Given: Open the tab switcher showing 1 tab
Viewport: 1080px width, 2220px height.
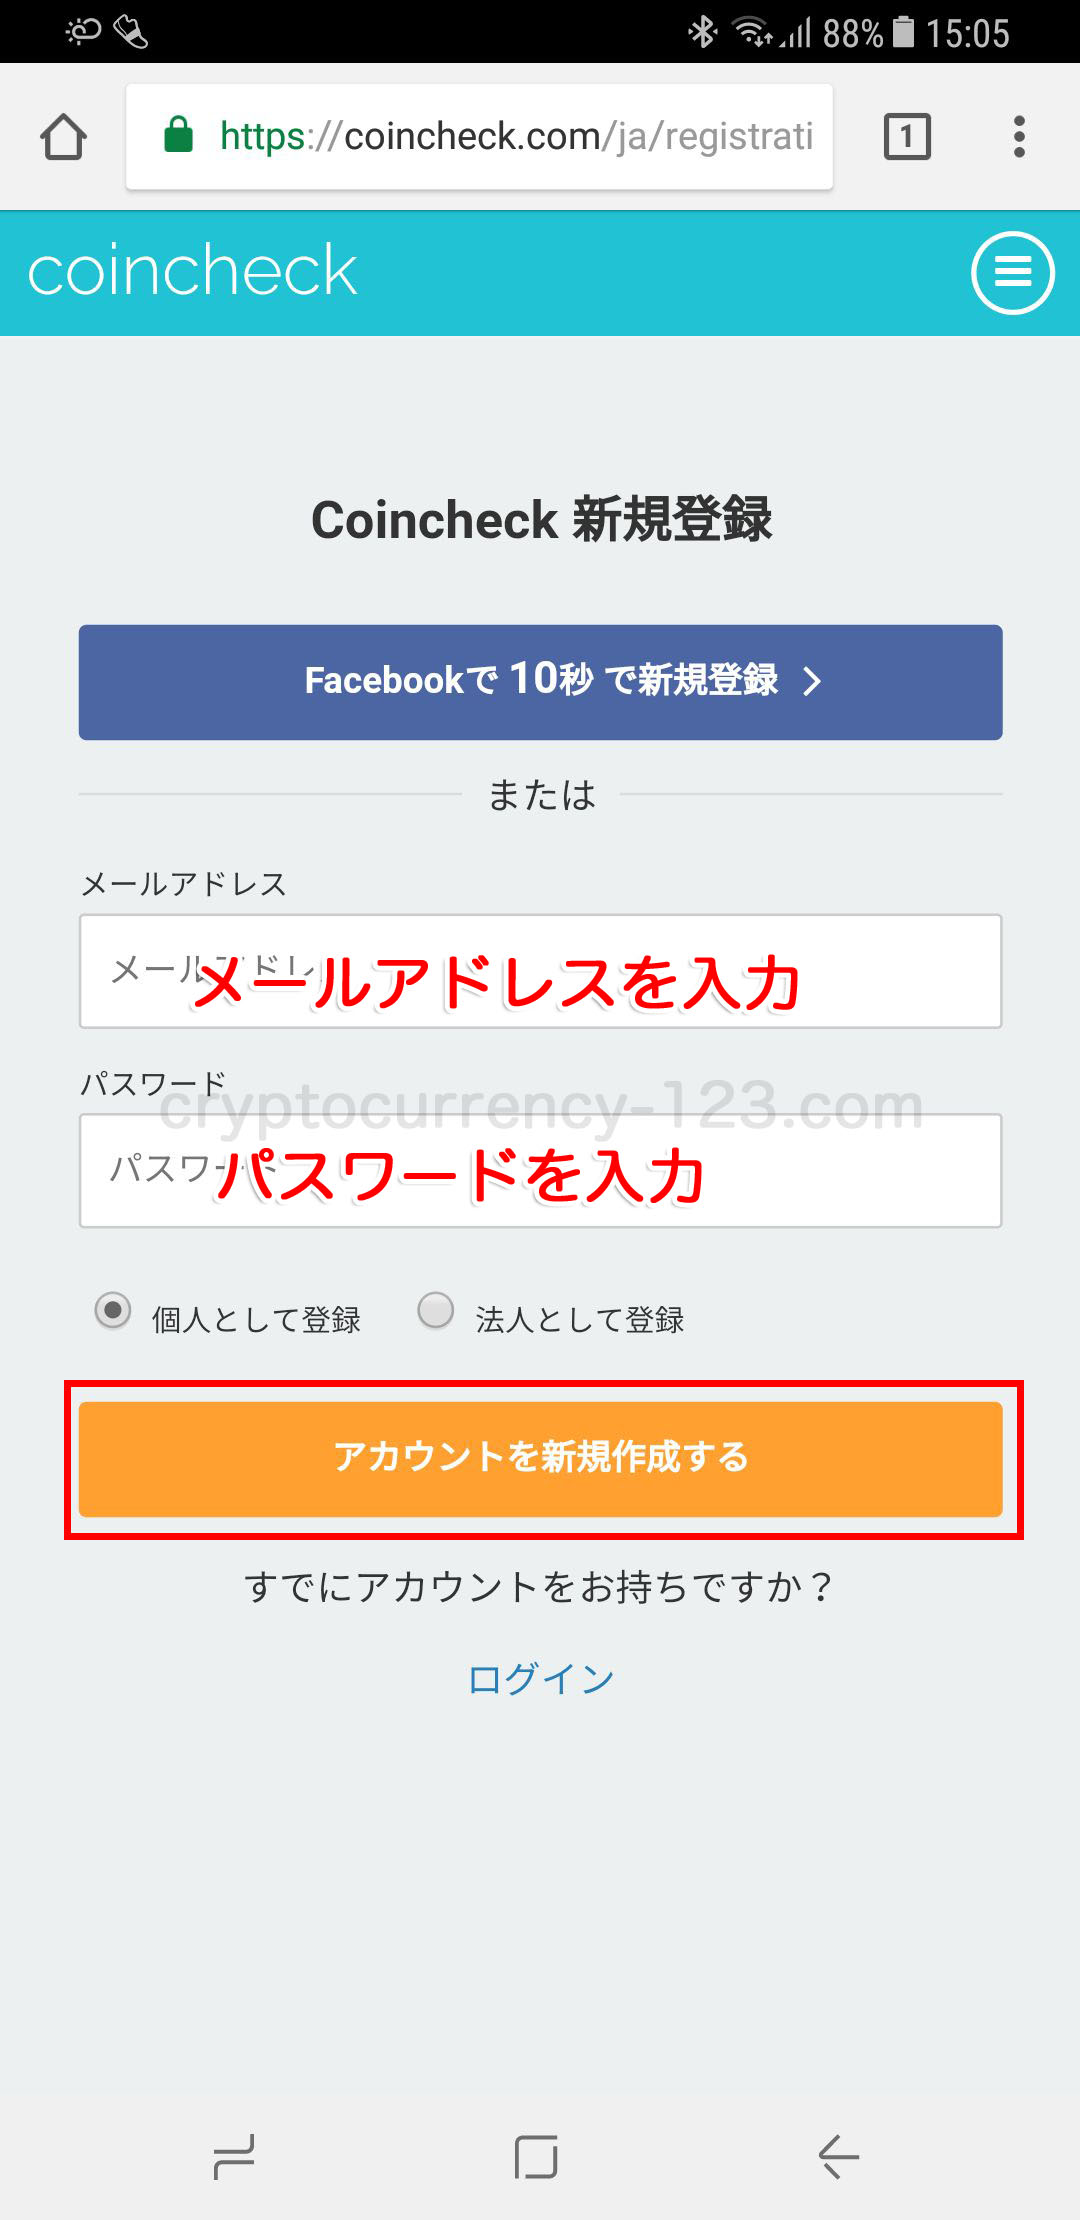Looking at the screenshot, I should 907,136.
